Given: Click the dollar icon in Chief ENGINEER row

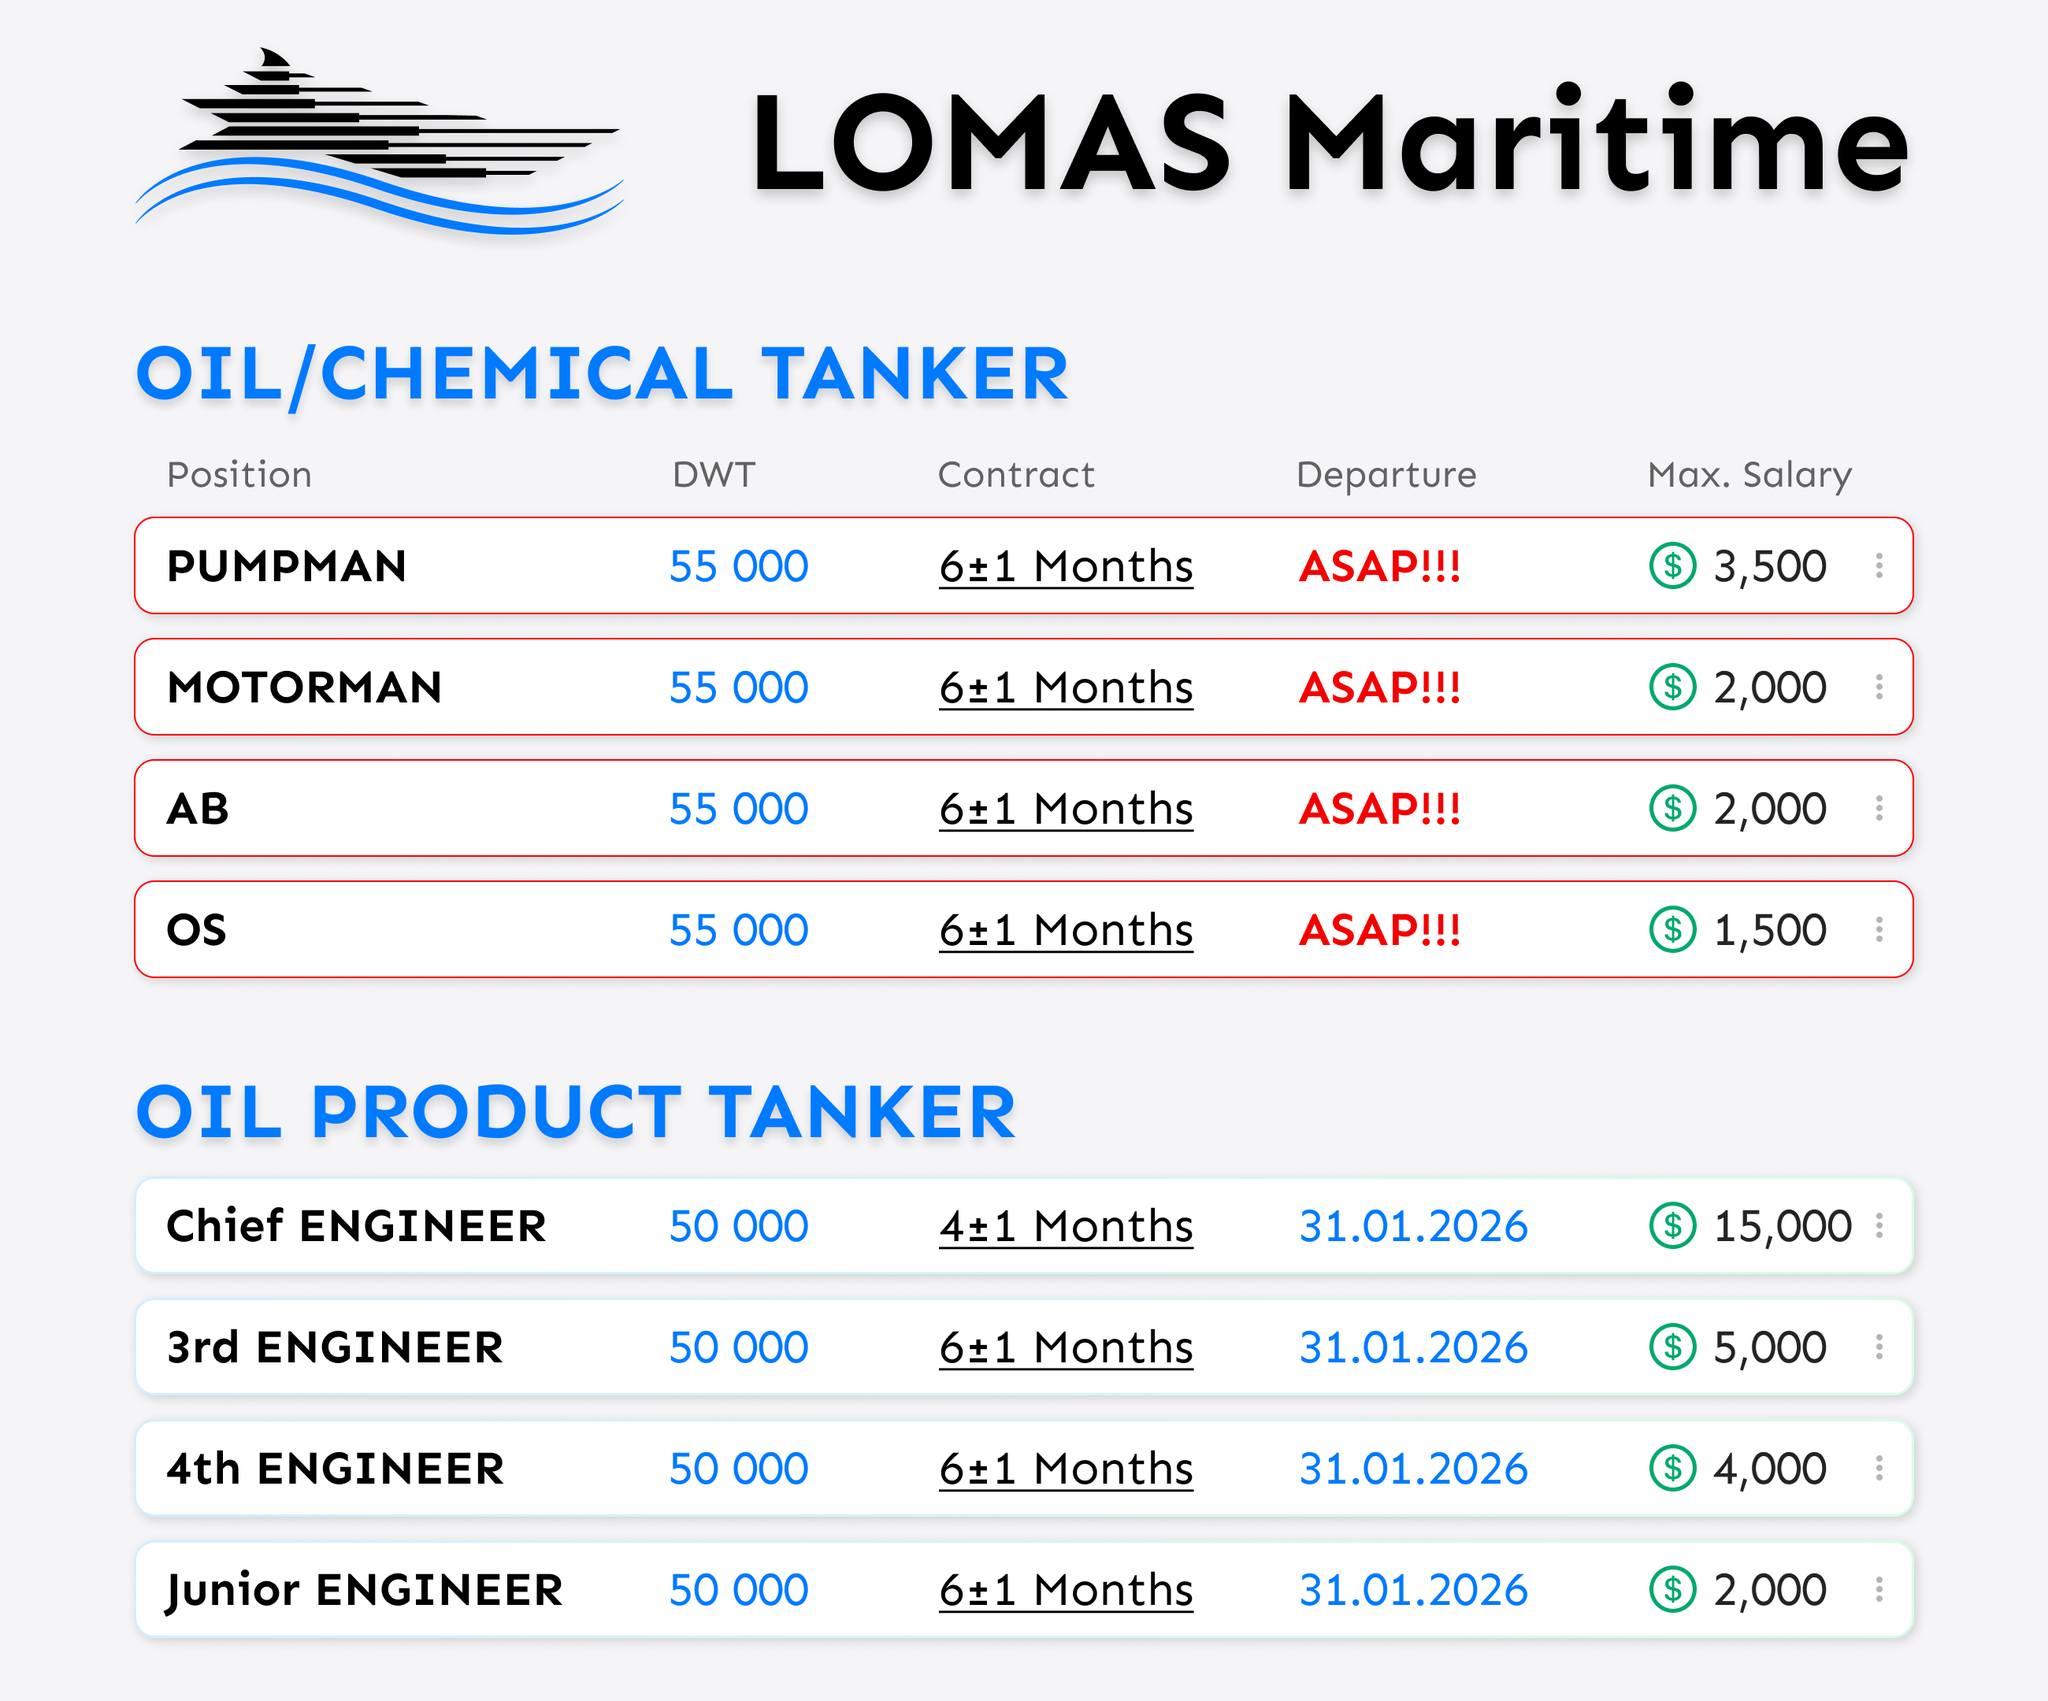Looking at the screenshot, I should click(x=1672, y=1226).
